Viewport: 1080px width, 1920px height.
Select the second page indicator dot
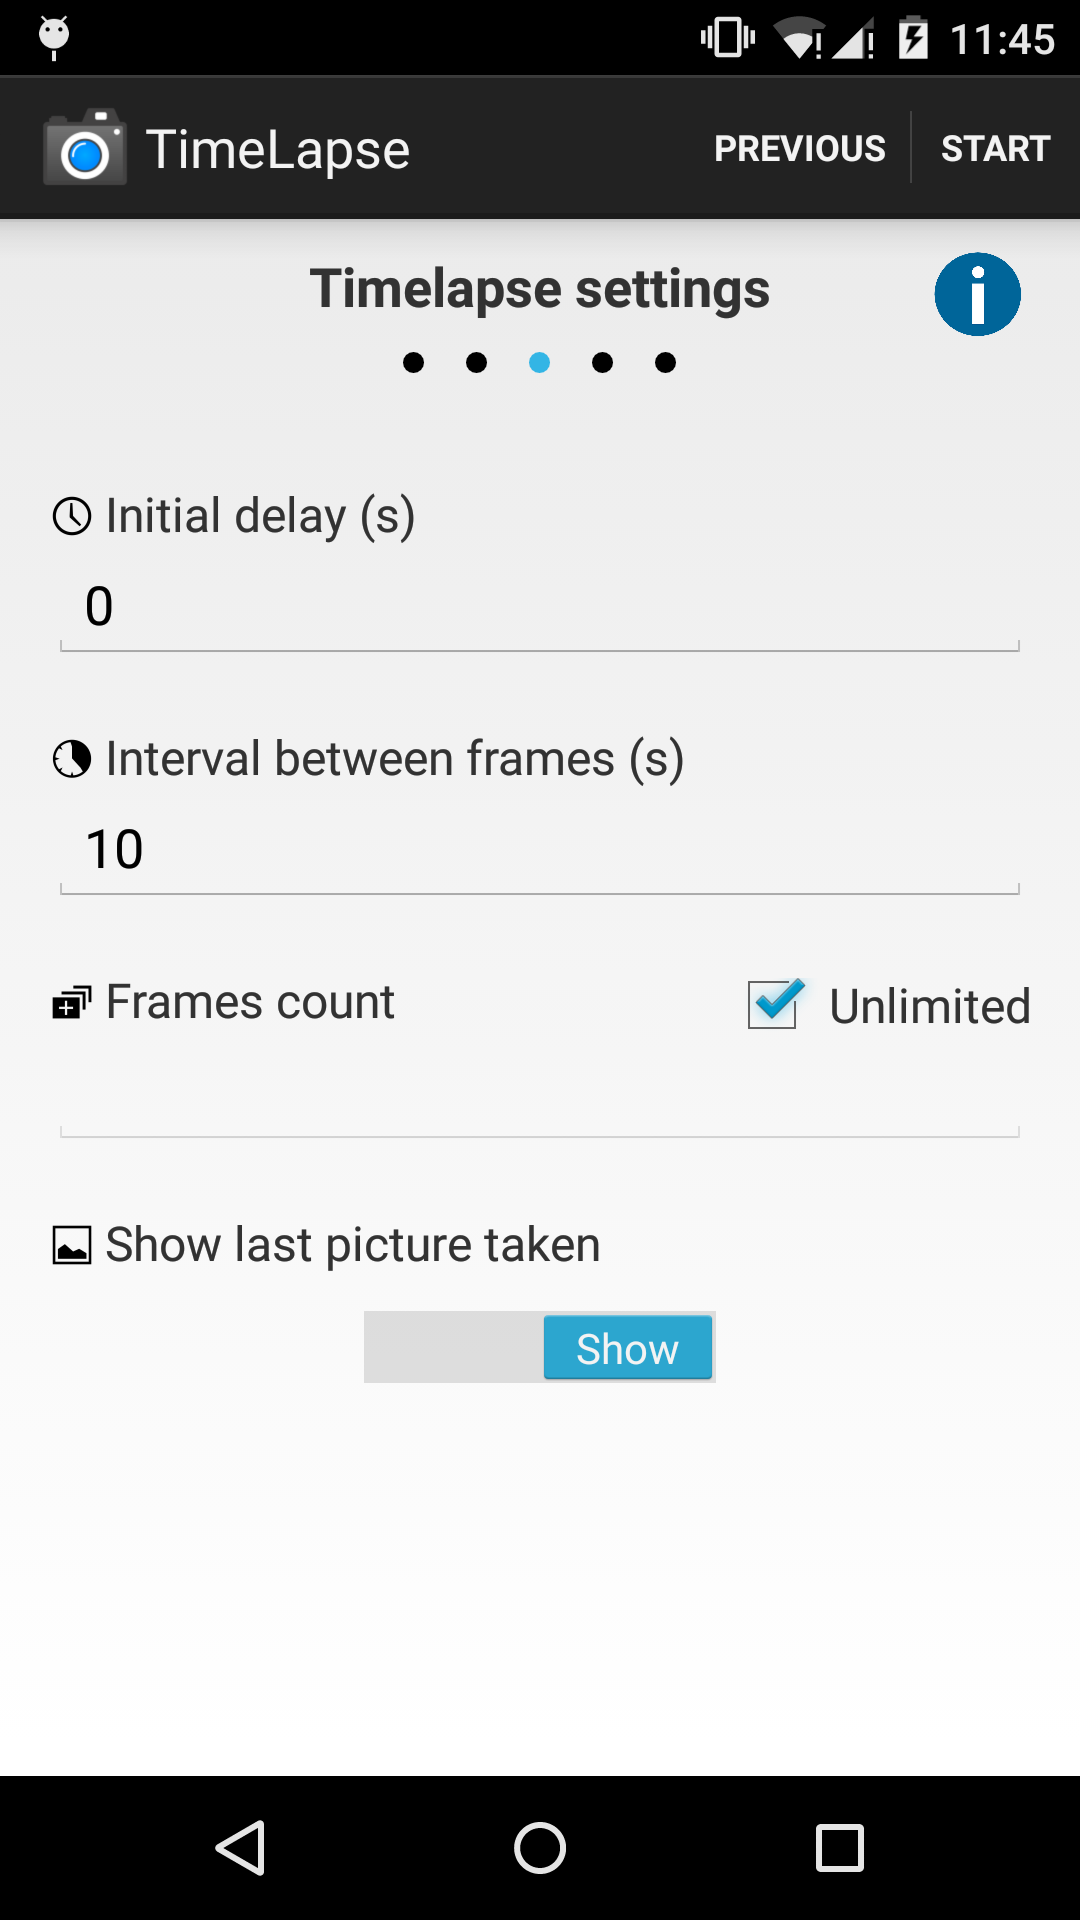point(476,362)
